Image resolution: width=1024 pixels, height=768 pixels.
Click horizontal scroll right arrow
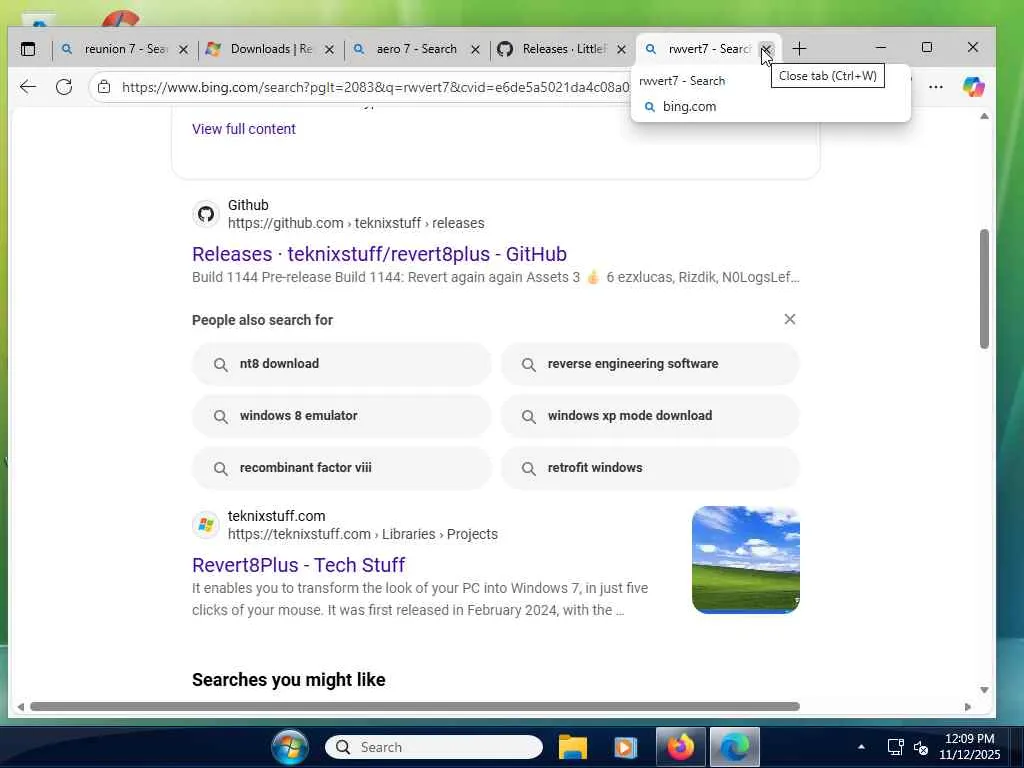968,707
